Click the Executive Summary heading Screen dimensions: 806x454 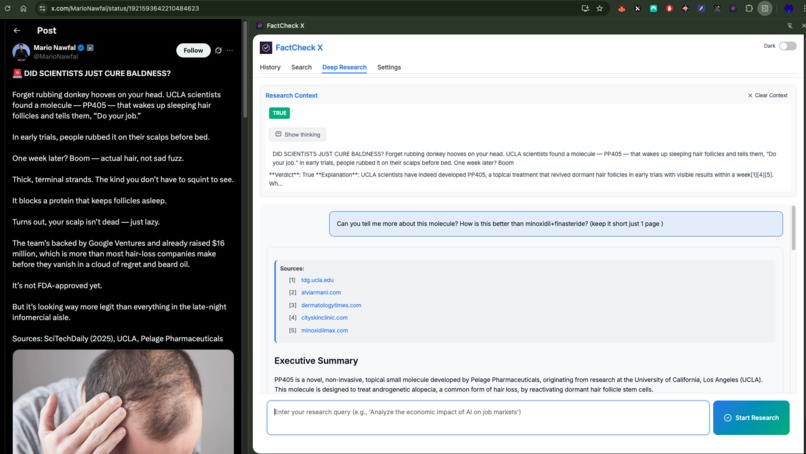point(316,361)
